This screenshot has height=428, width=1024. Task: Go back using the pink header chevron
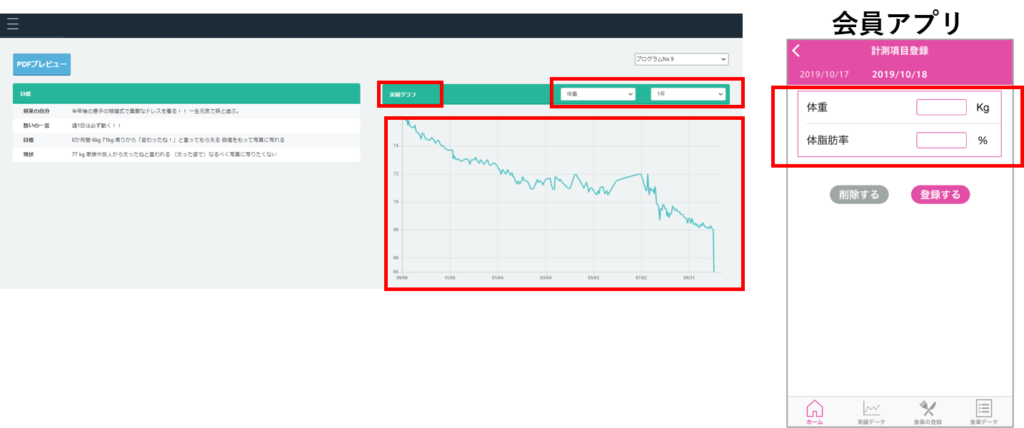(x=796, y=51)
